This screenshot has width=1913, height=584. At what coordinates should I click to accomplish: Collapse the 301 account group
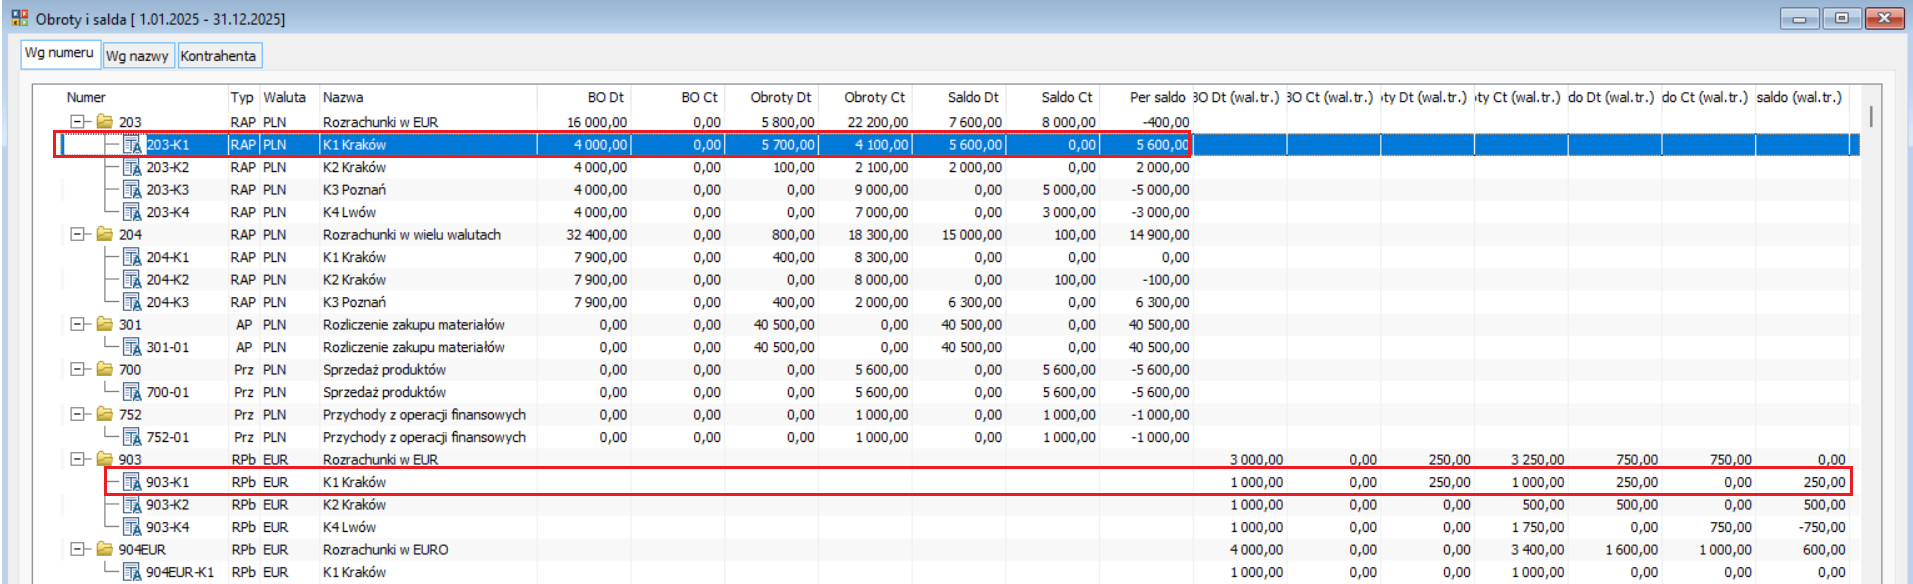tap(77, 324)
